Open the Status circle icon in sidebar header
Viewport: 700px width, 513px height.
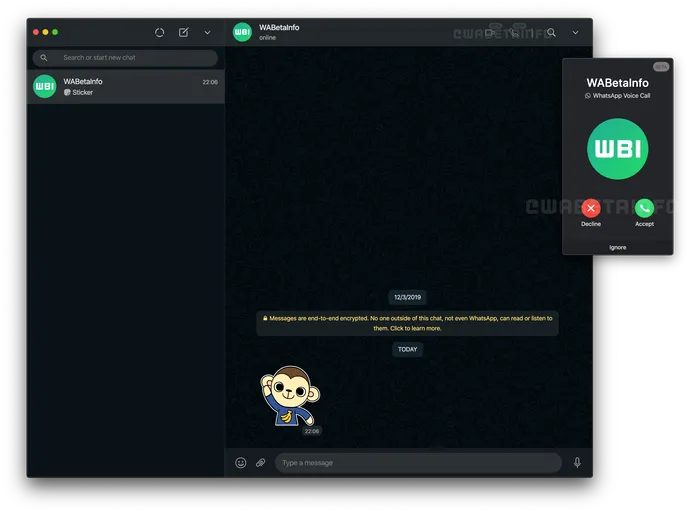tap(160, 32)
